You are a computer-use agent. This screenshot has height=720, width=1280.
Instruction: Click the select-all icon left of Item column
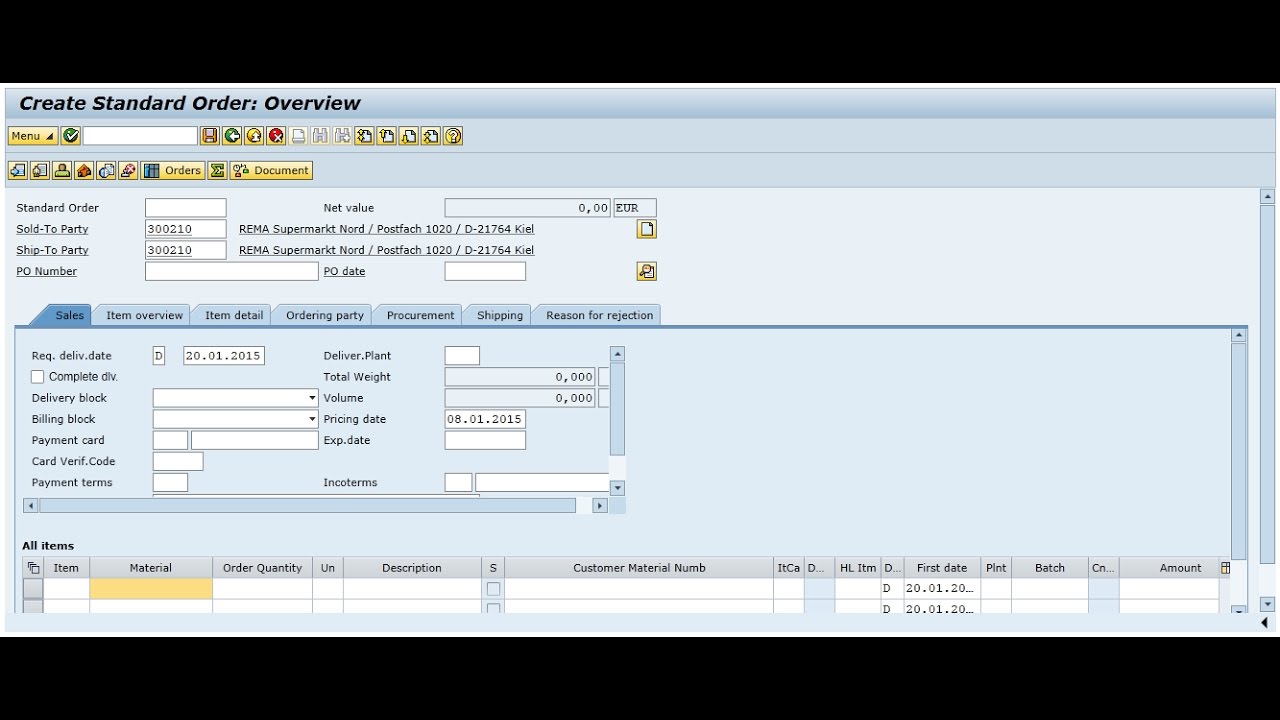point(33,568)
